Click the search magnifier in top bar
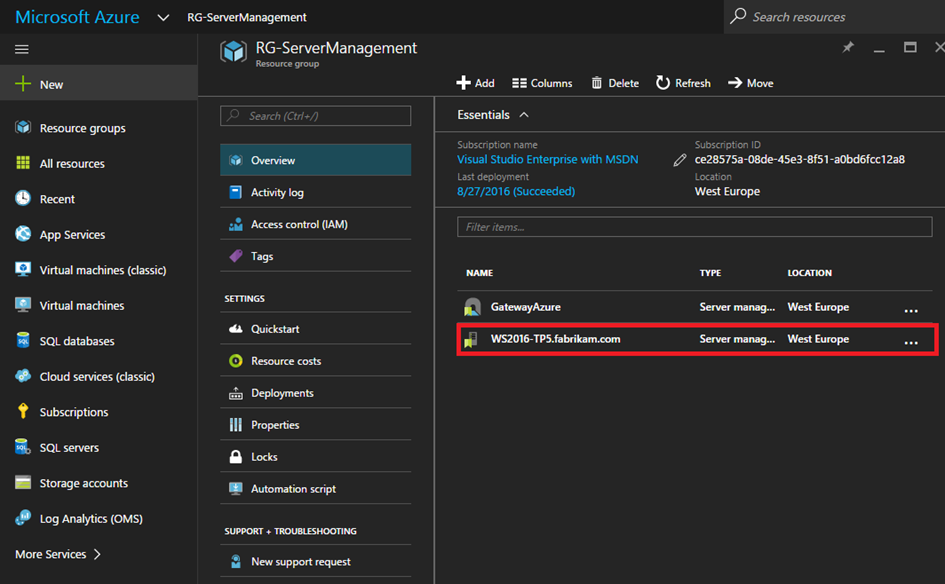This screenshot has width=945, height=584. [738, 16]
